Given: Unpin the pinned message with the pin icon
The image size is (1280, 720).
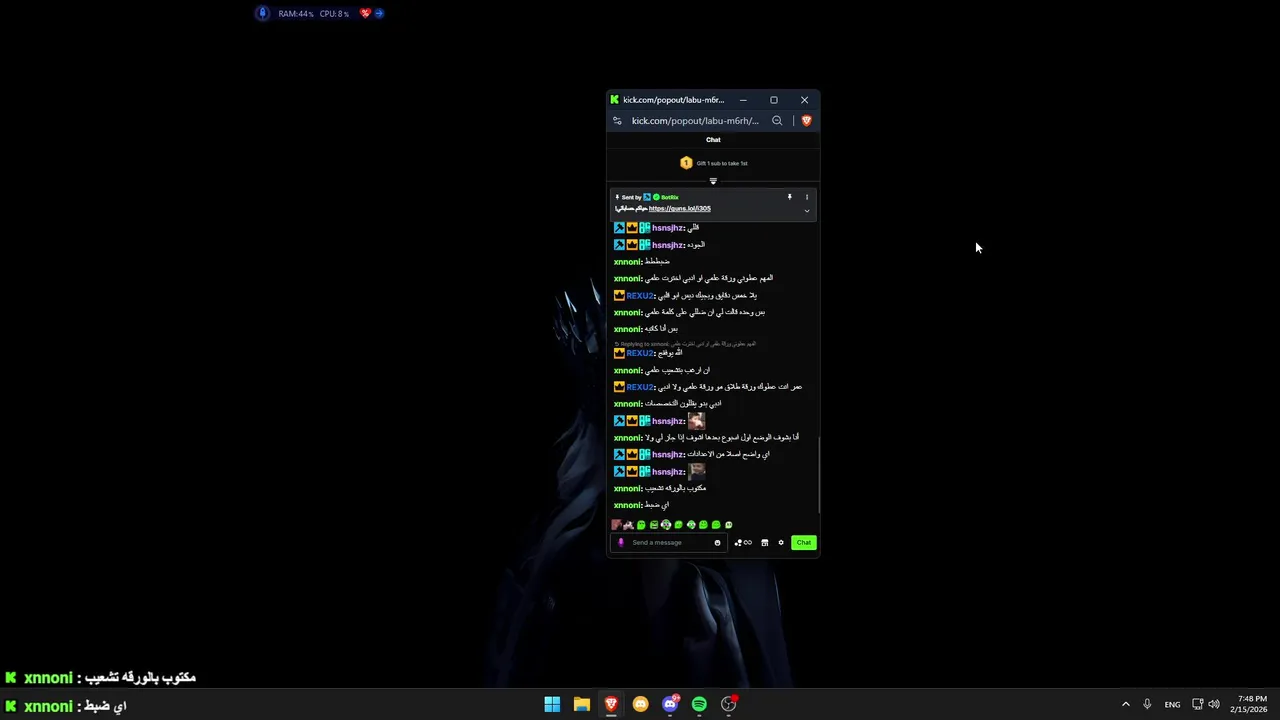Looking at the screenshot, I should (x=789, y=197).
